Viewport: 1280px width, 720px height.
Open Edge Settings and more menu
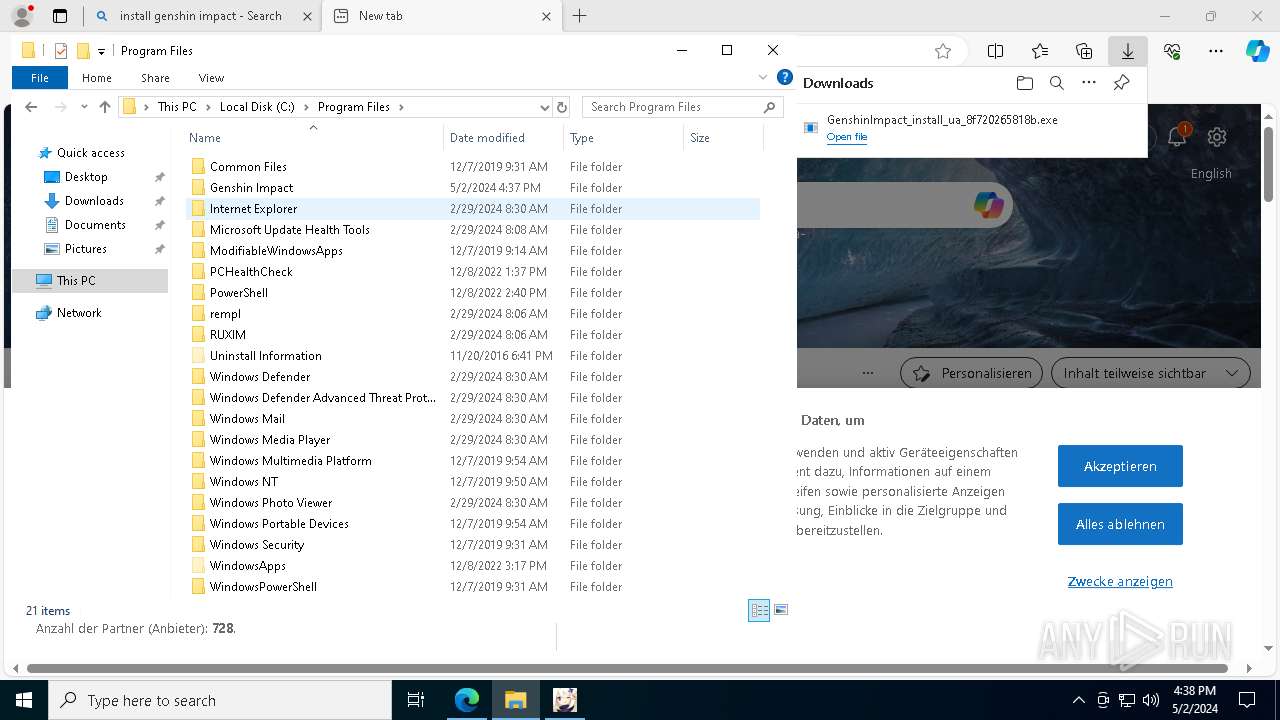(x=1216, y=51)
